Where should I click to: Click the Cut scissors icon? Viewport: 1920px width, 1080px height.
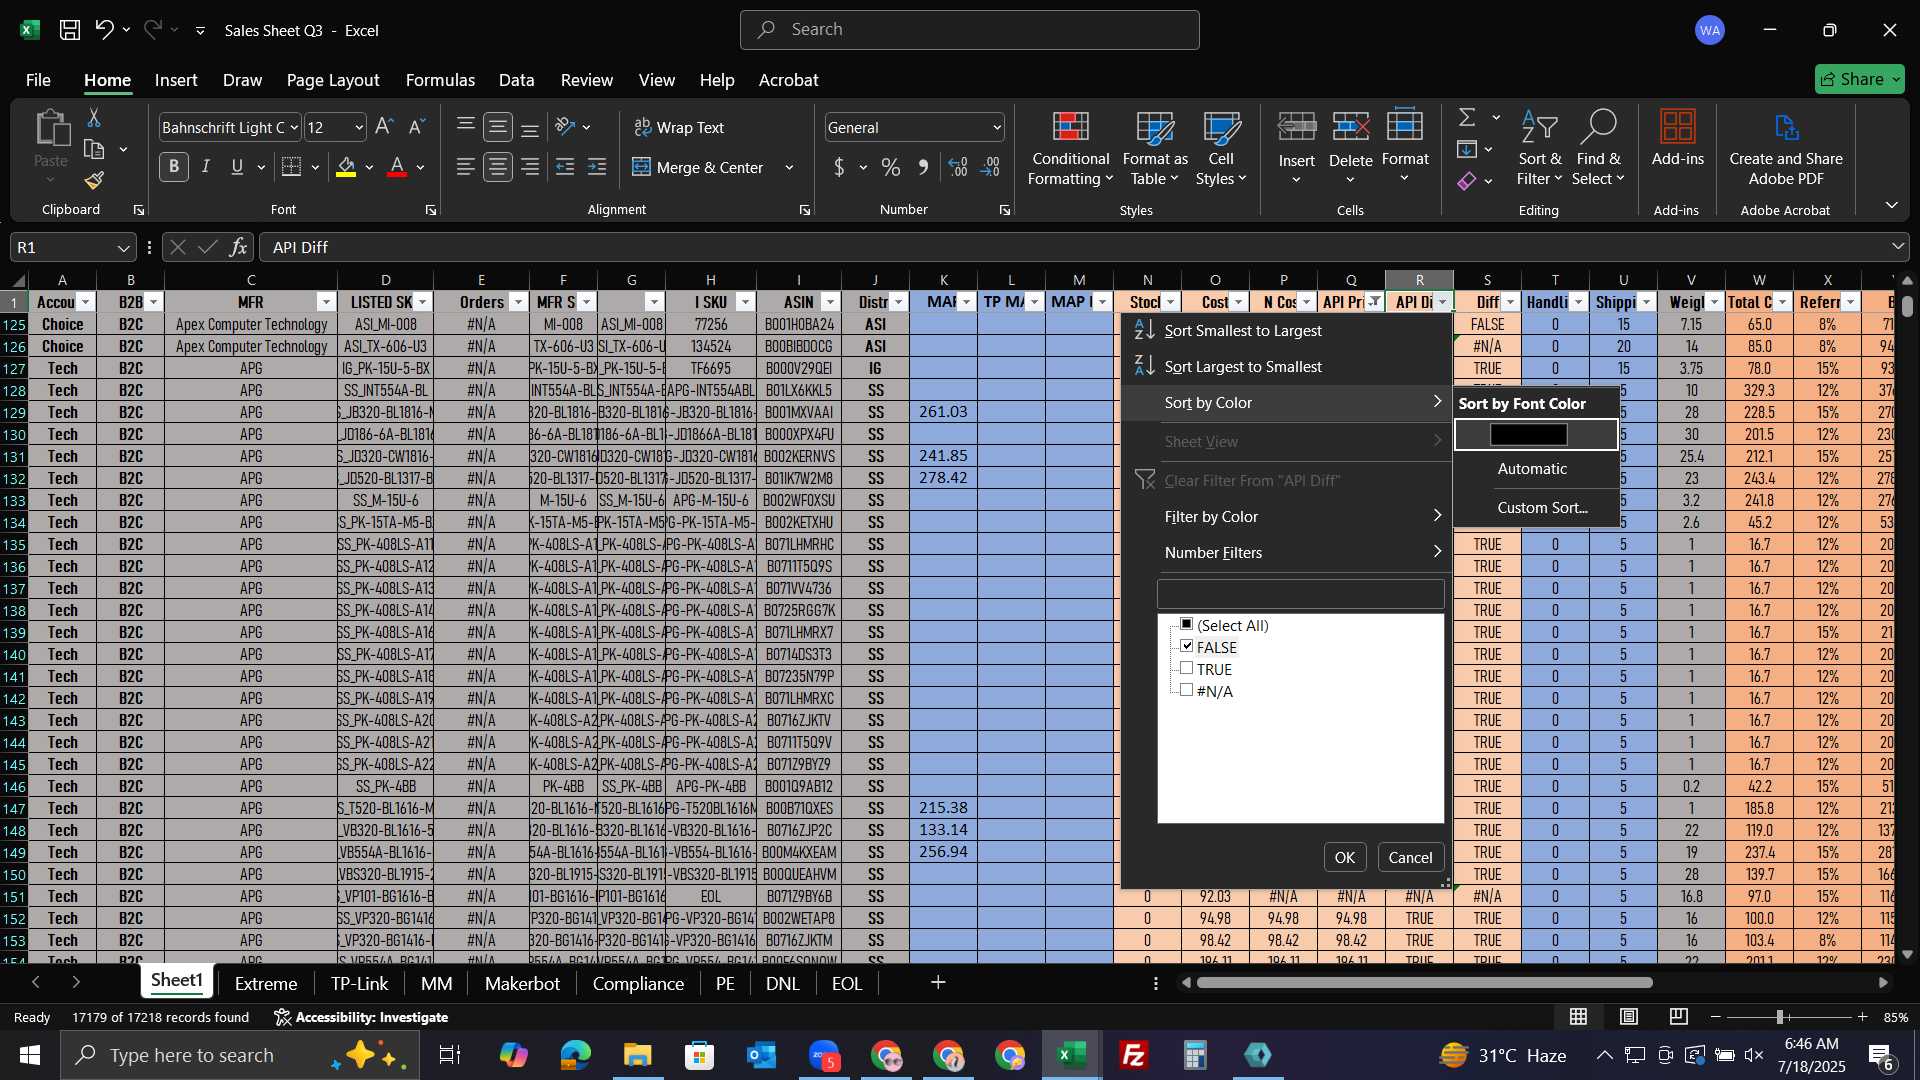pos(94,118)
